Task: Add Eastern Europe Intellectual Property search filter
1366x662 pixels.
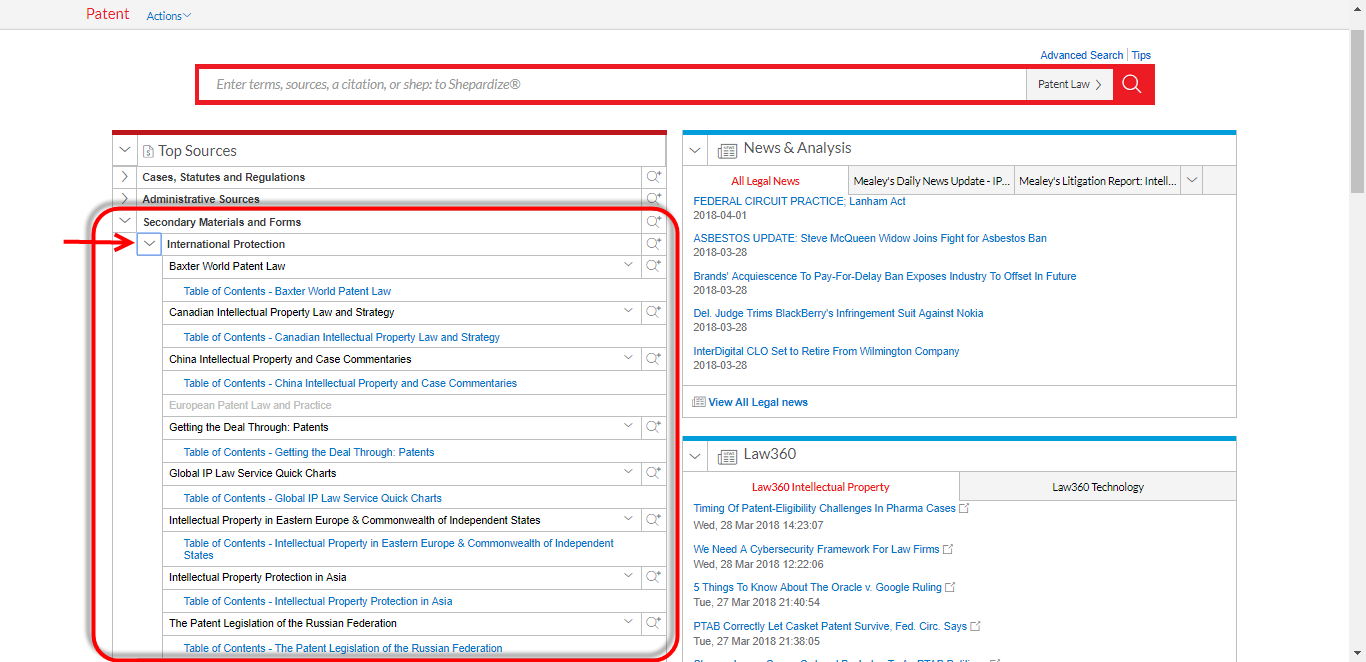Action: pyautogui.click(x=654, y=520)
